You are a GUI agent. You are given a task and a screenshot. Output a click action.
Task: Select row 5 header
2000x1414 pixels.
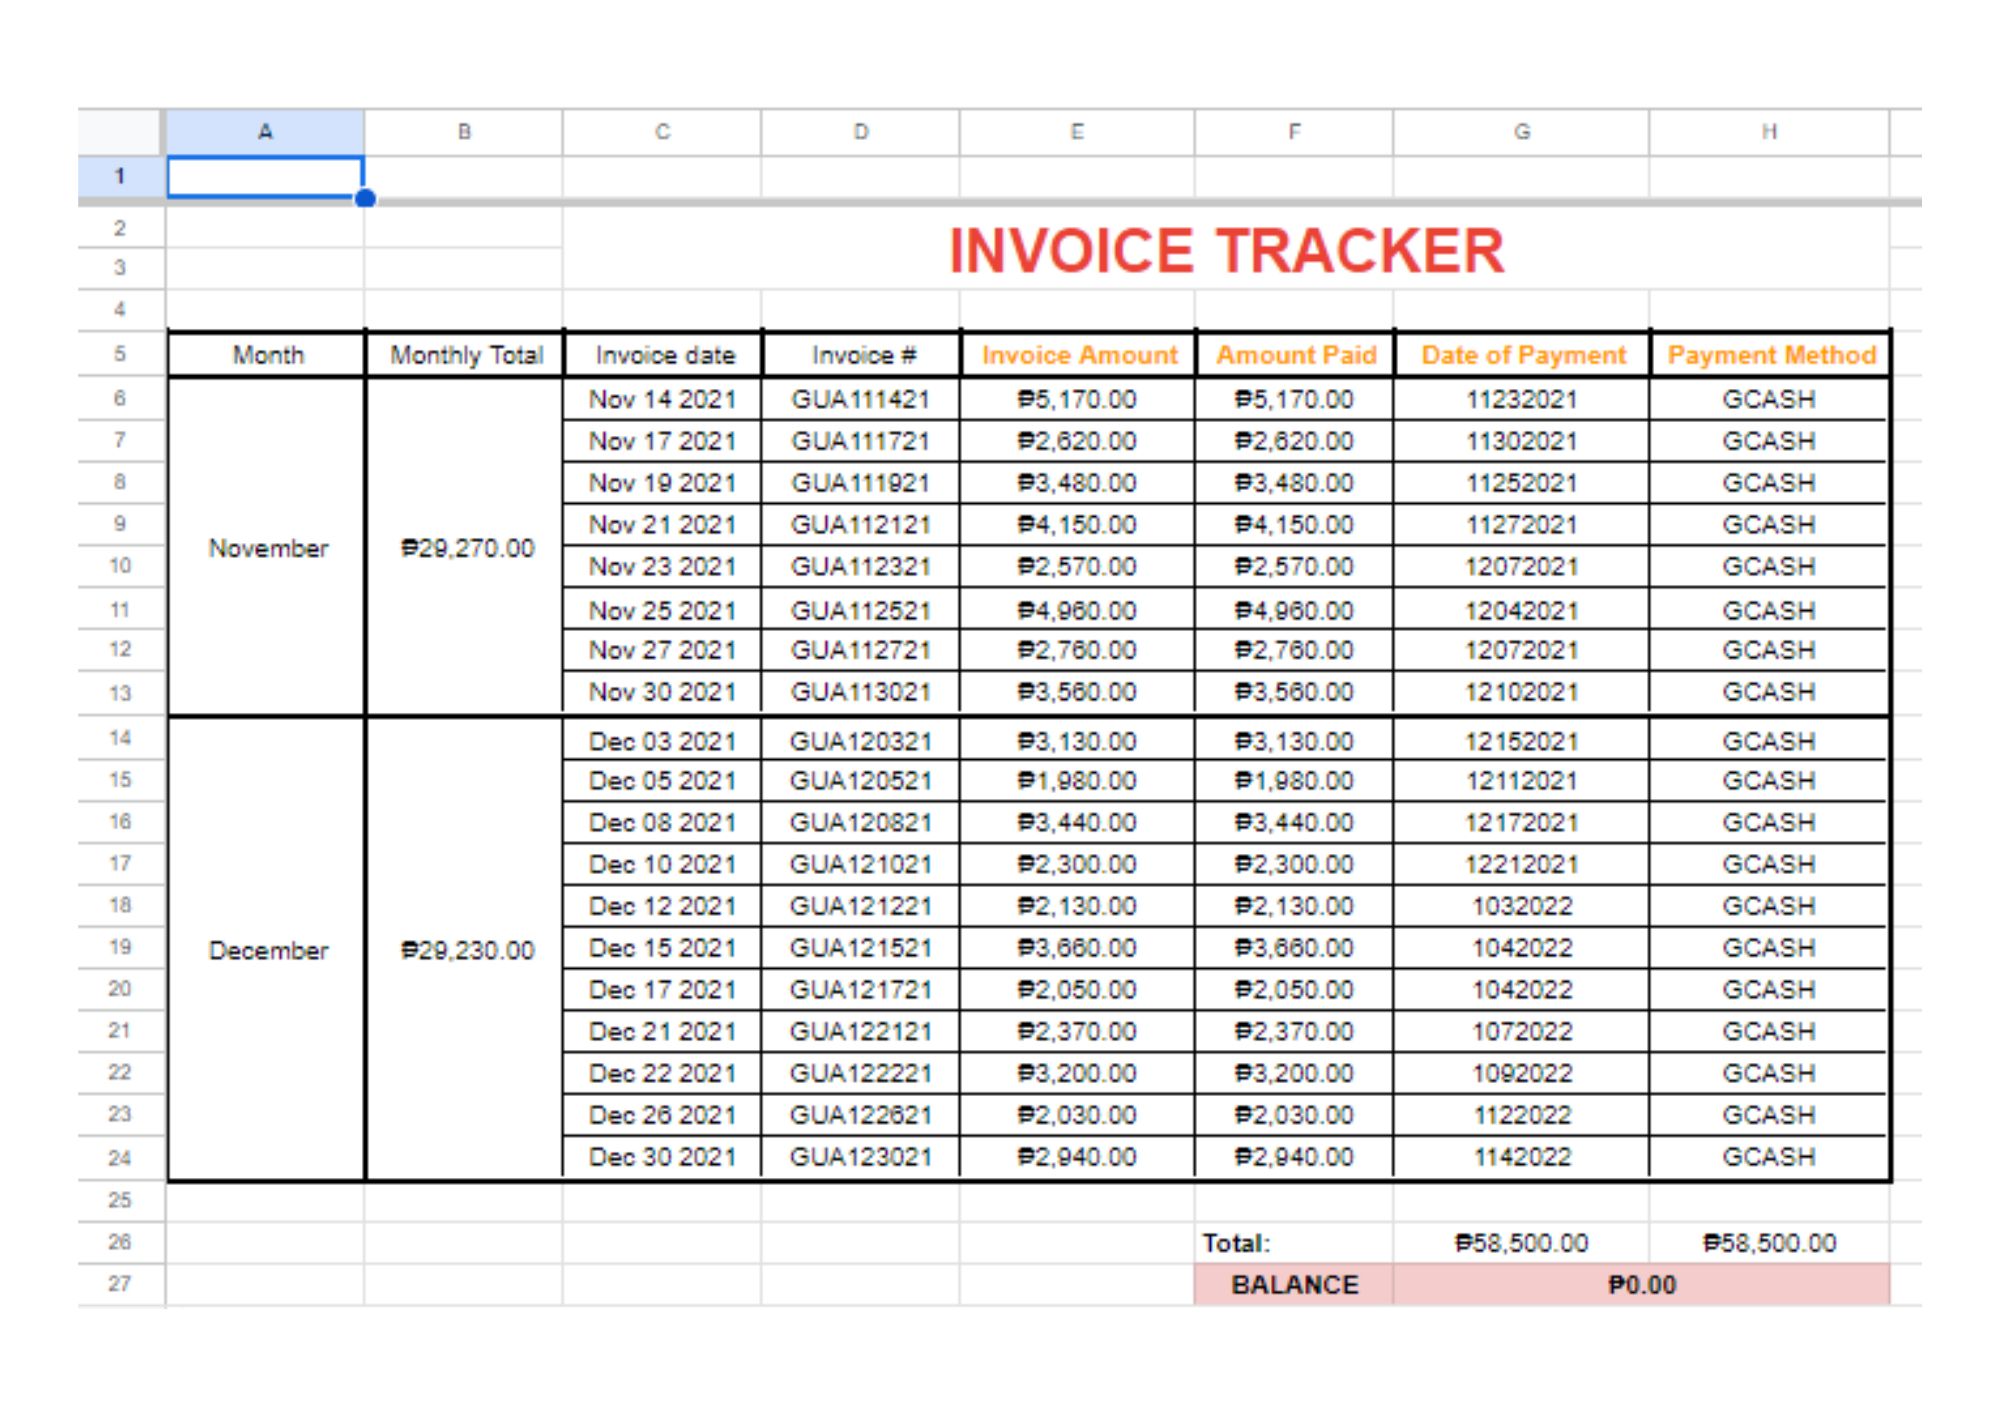point(120,354)
